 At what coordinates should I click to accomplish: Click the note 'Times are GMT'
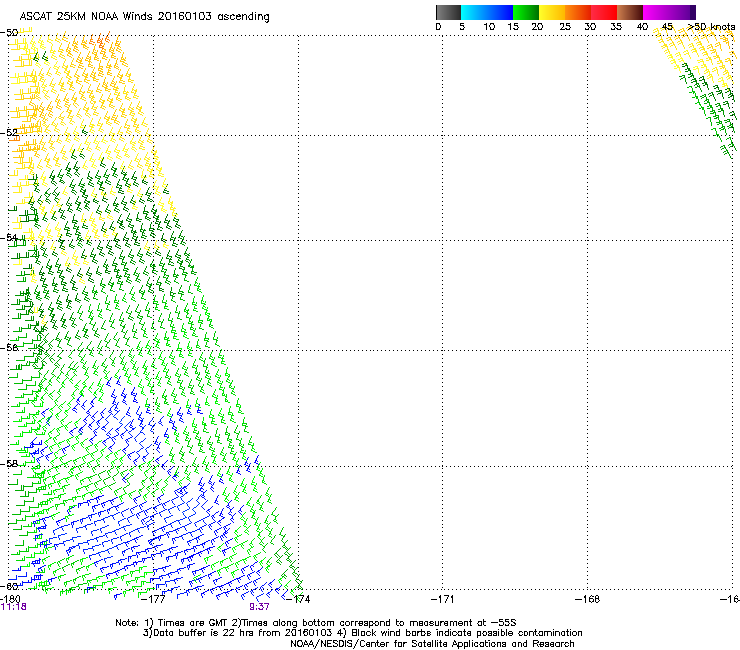pyautogui.click(x=193, y=623)
